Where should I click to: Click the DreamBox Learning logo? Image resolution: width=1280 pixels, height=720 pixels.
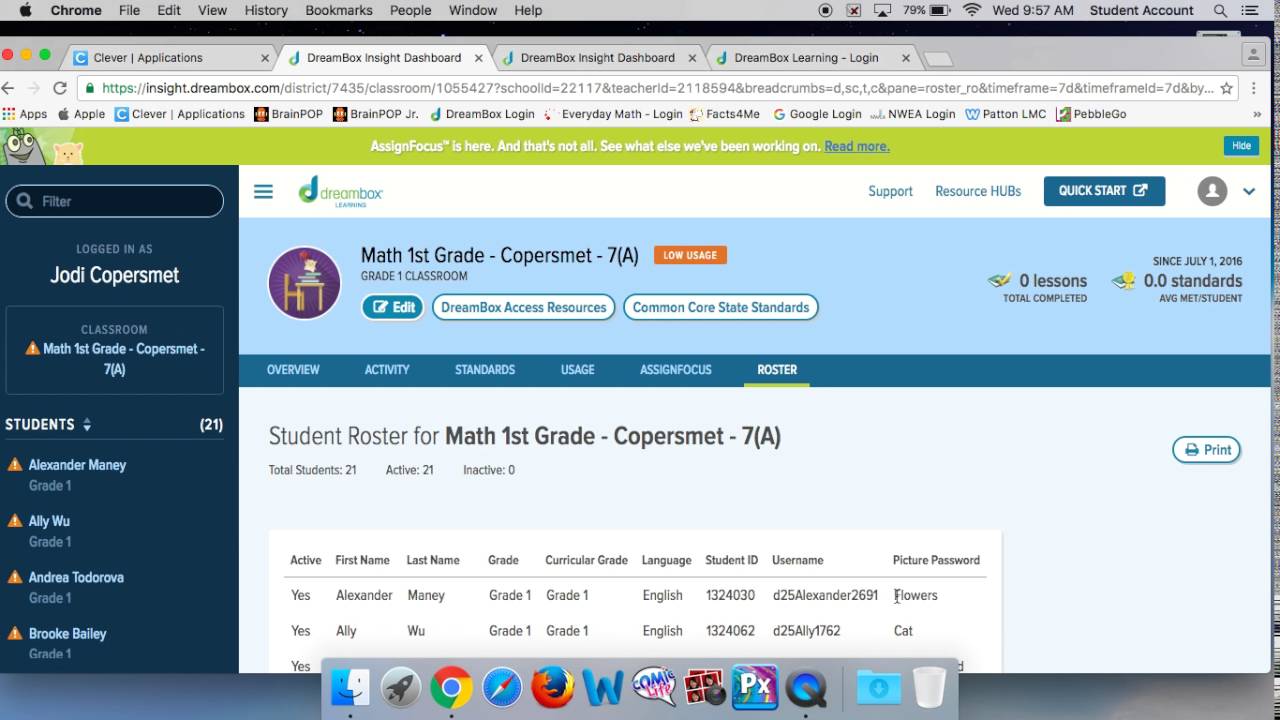341,191
